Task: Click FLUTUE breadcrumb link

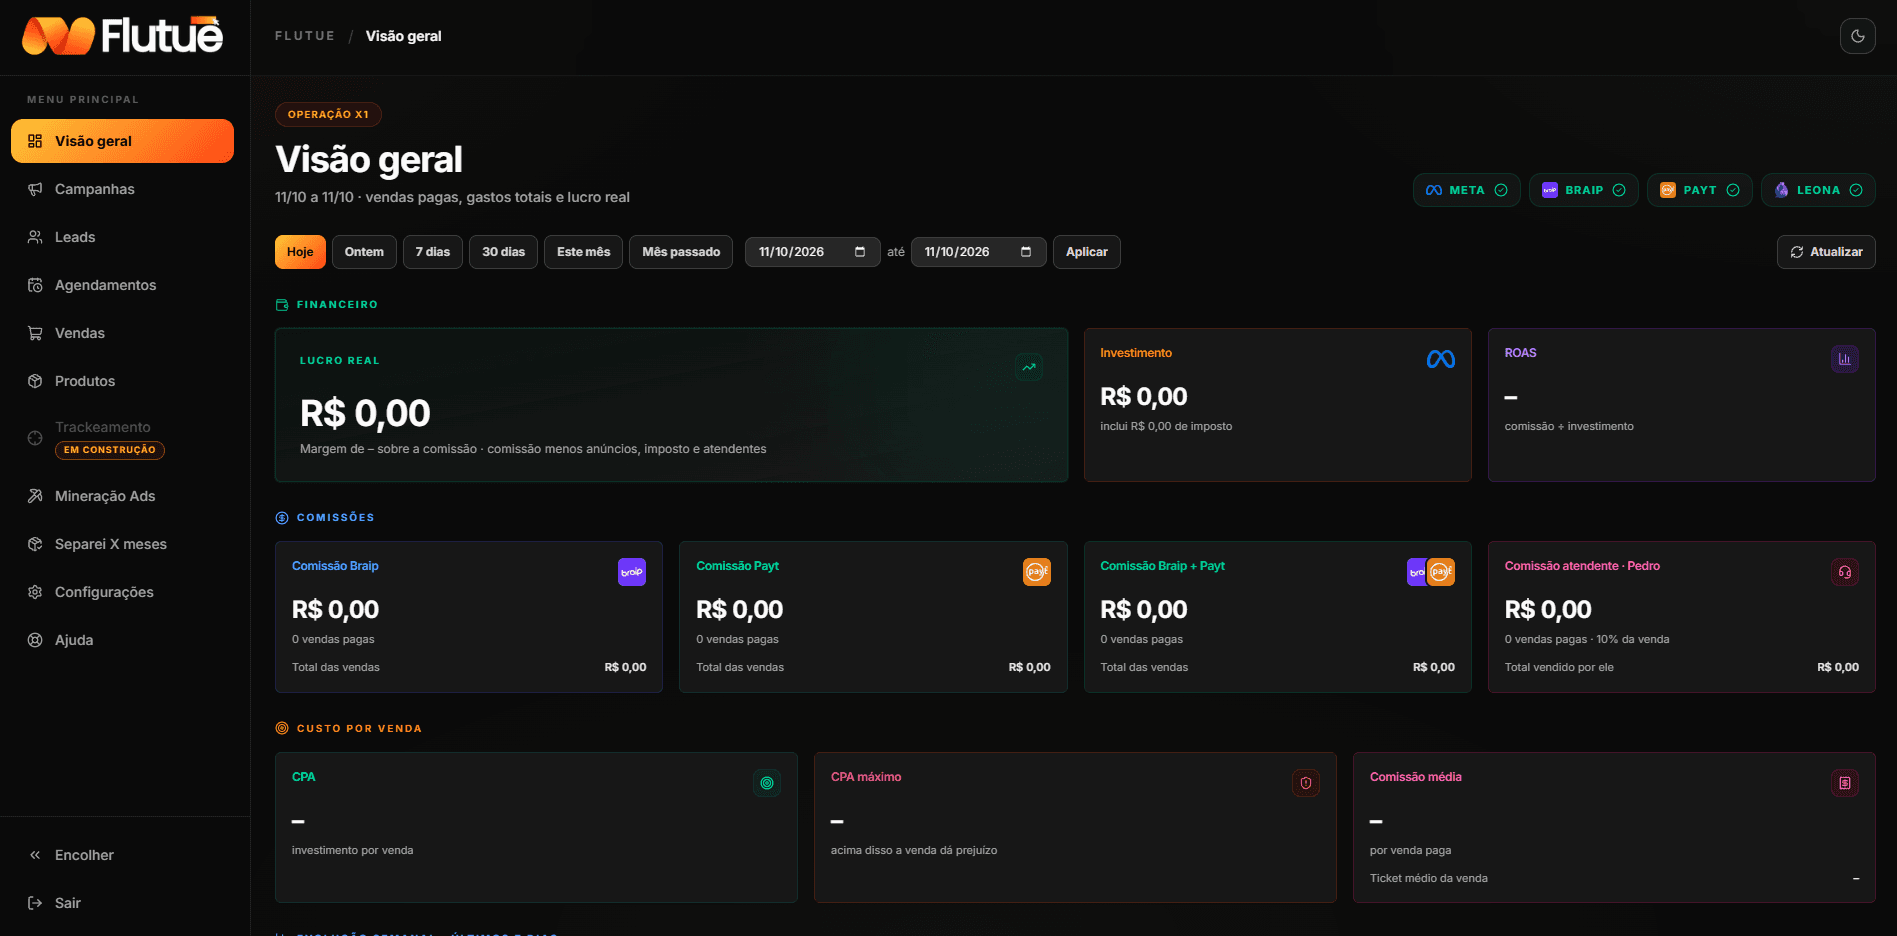Action: click(305, 36)
